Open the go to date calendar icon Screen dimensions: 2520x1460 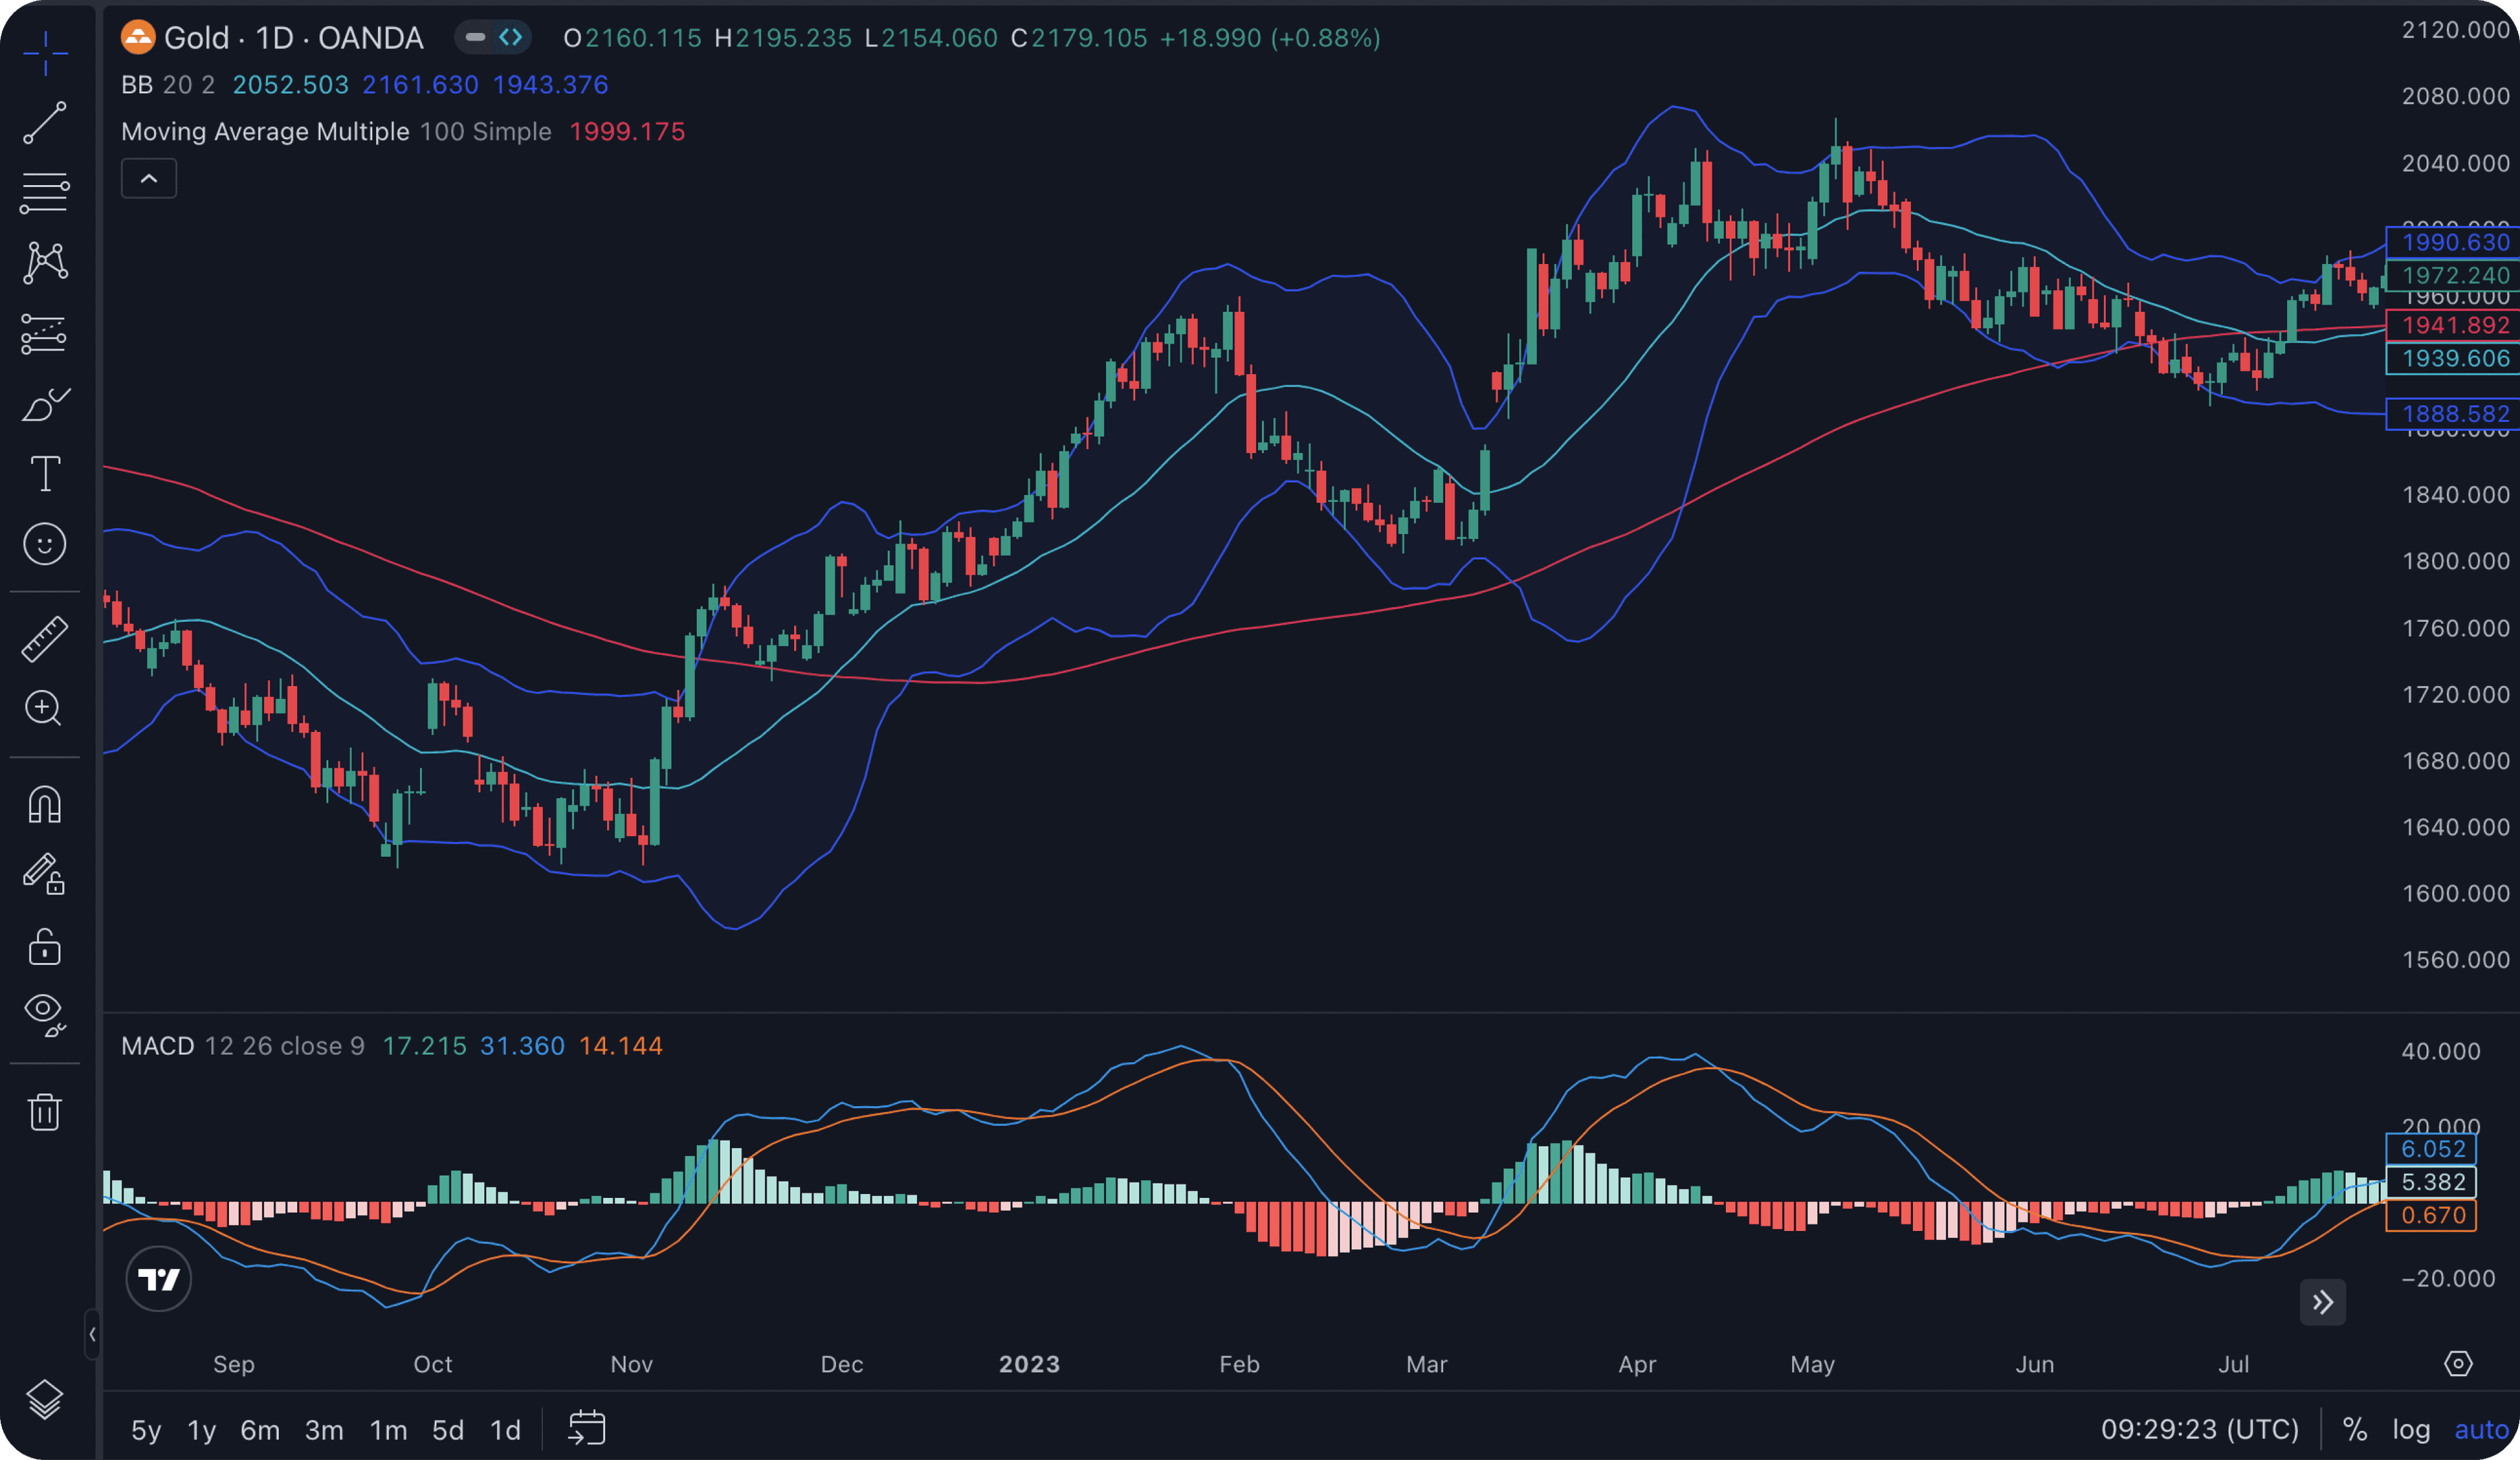(587, 1428)
